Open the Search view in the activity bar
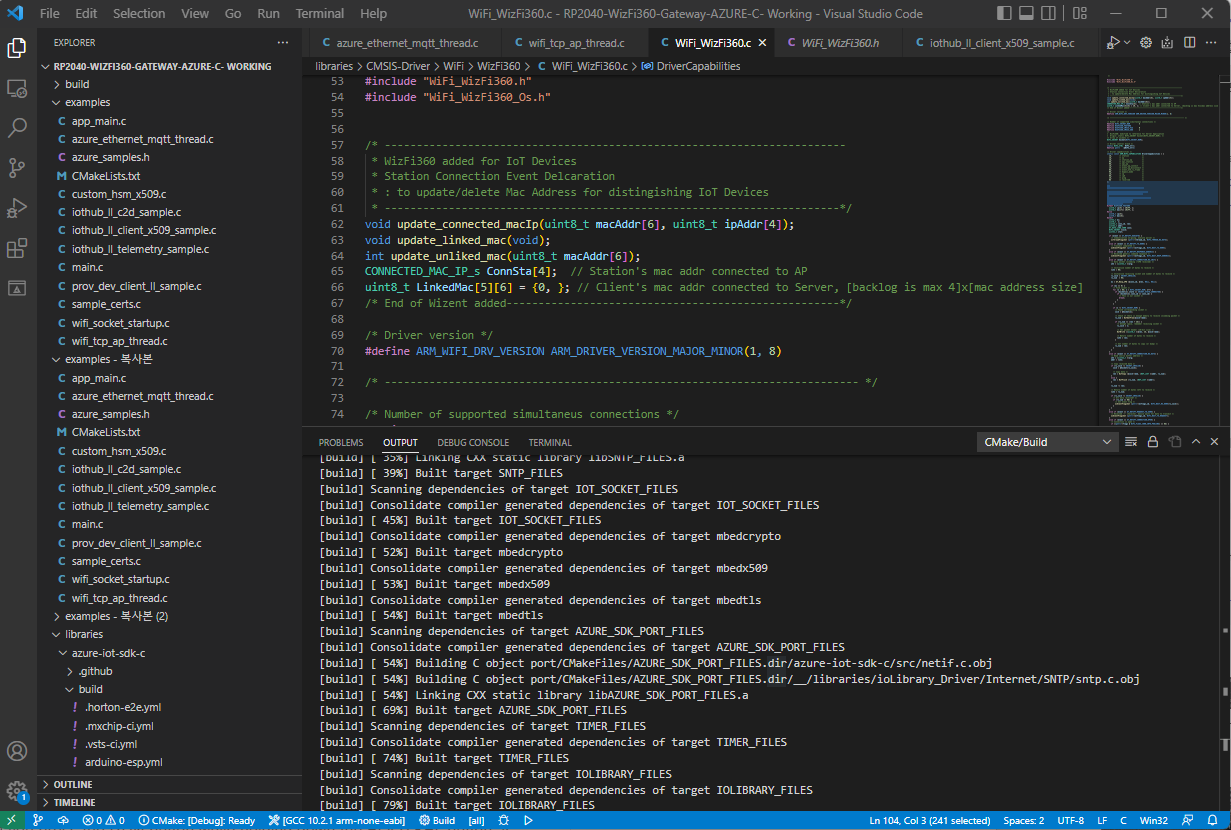The image size is (1231, 830). pos(17,128)
